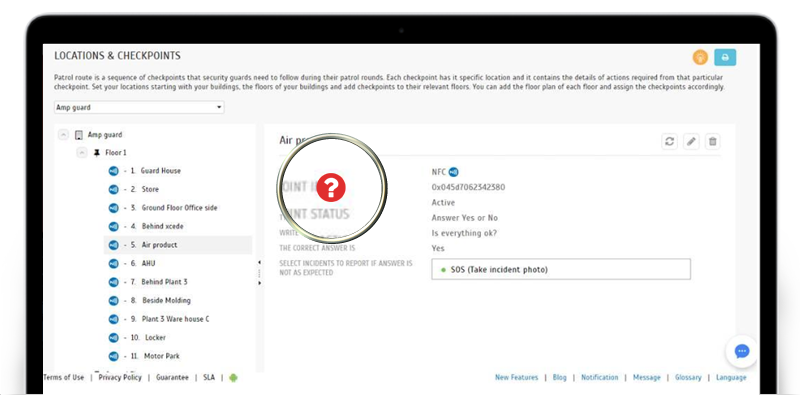Click the NFC icon beside Beside Molding
The image size is (800, 395).
(x=113, y=301)
